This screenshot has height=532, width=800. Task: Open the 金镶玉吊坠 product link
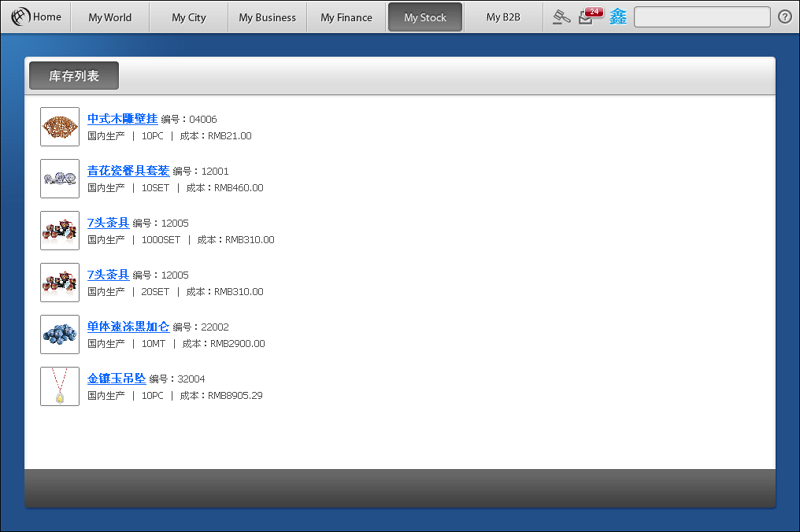(x=116, y=379)
